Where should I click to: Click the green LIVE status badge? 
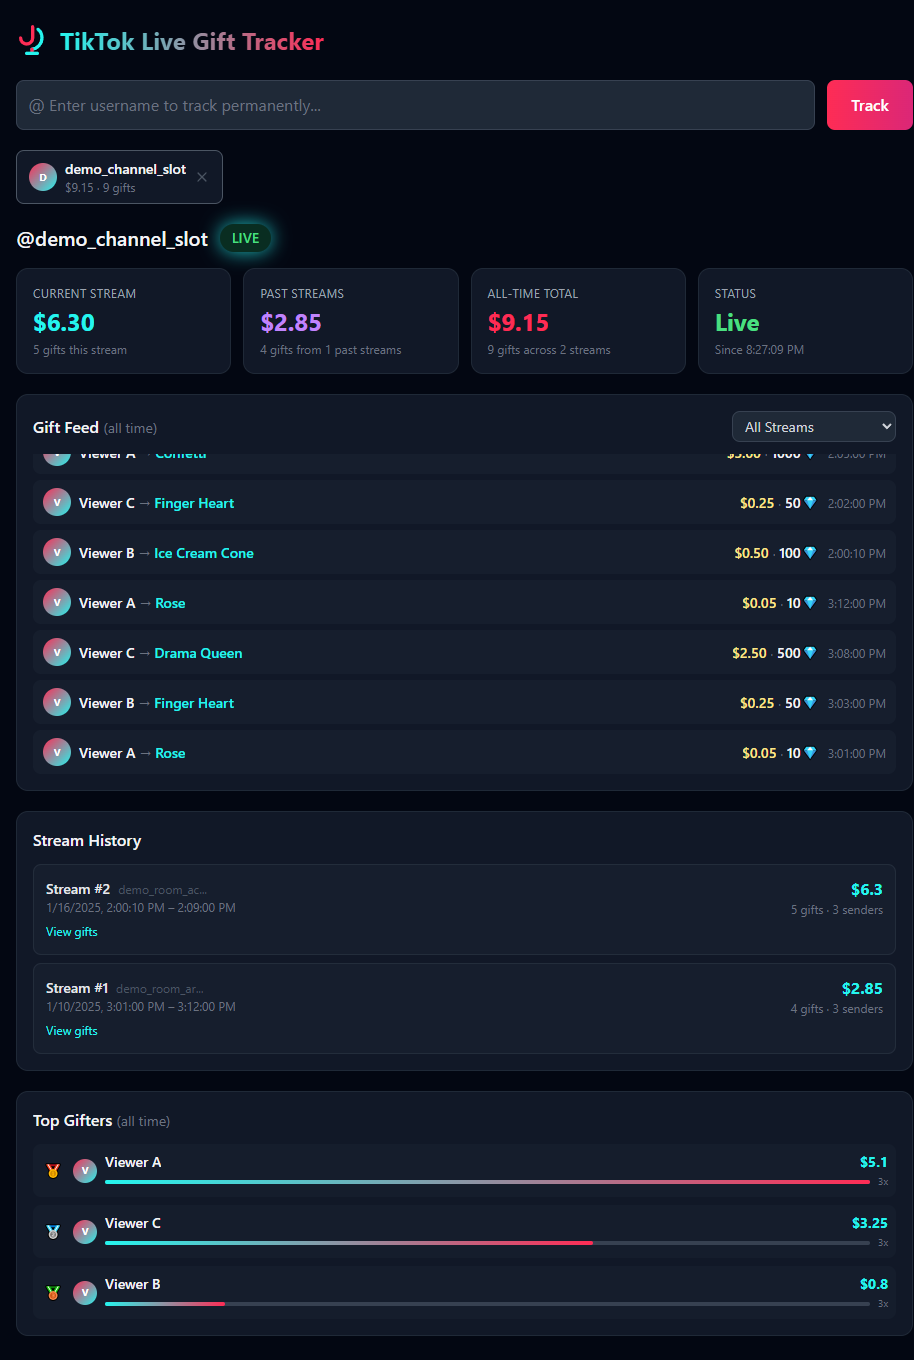point(245,238)
